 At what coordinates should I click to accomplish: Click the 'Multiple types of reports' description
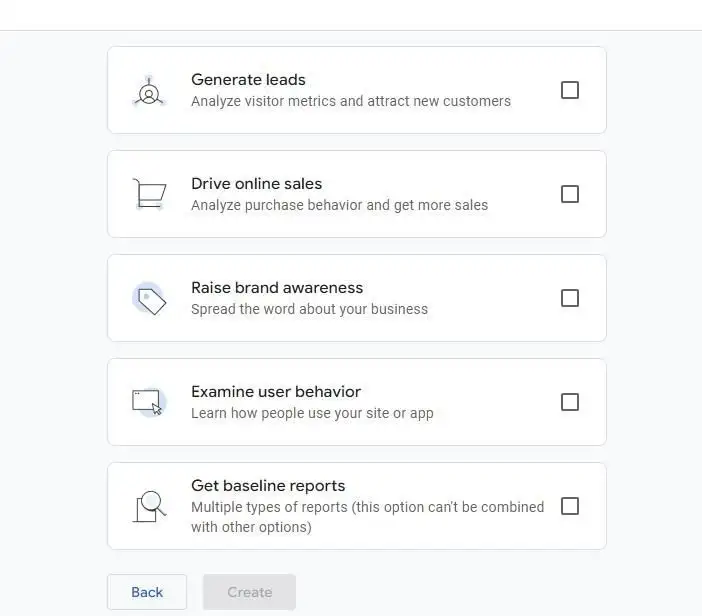tap(368, 517)
